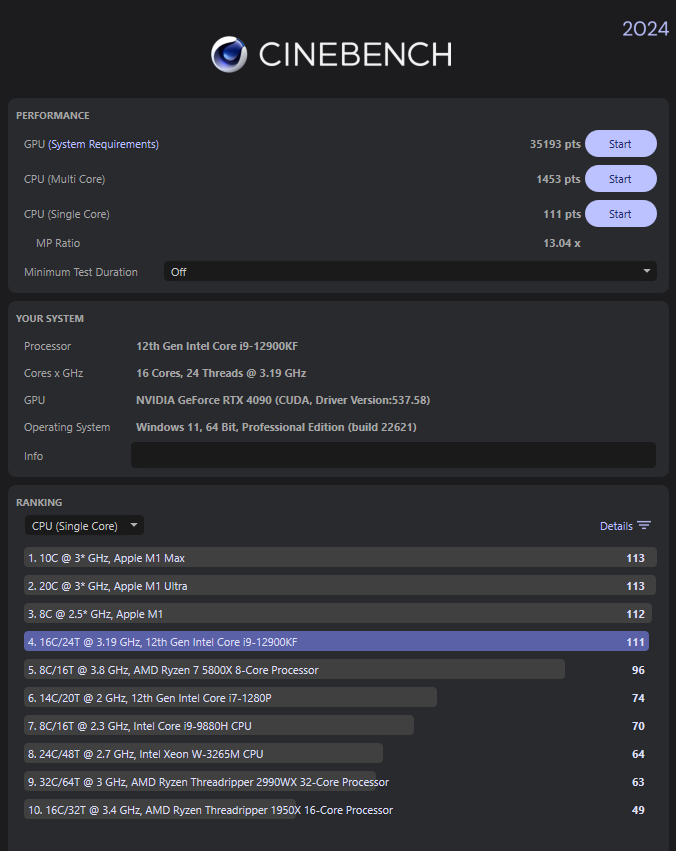This screenshot has width=676, height=851.
Task: Expand the Minimum Test Duration Off dropdown
Action: tap(410, 271)
